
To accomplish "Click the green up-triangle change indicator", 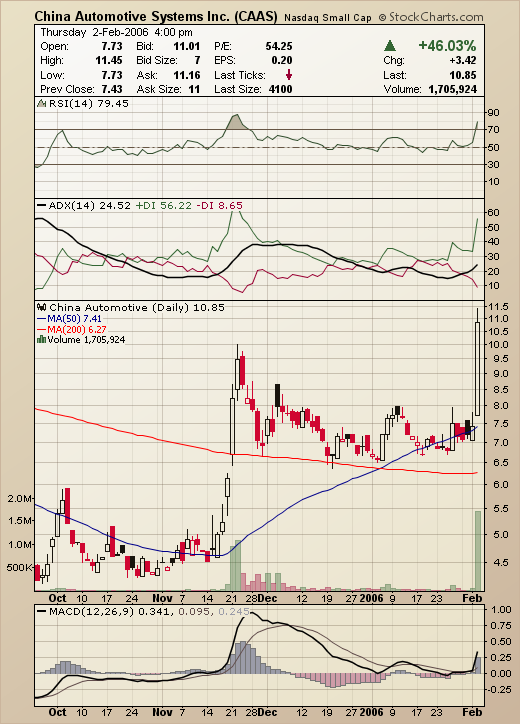I will 390,46.
